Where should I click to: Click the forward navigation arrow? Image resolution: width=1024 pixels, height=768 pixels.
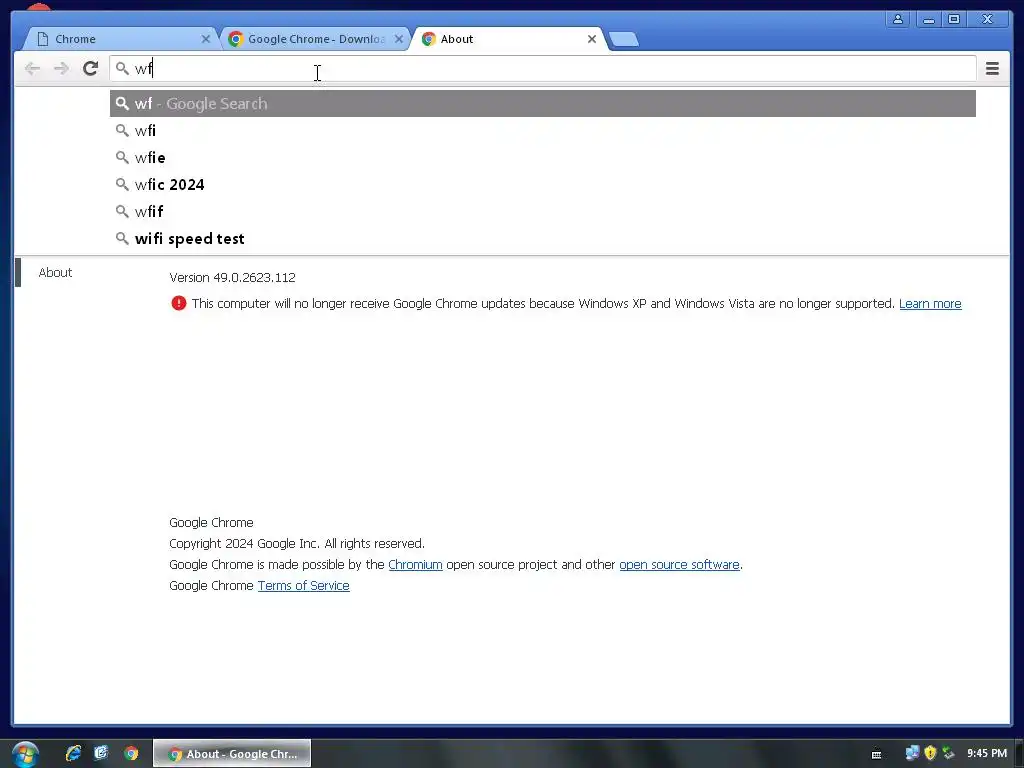click(x=61, y=69)
